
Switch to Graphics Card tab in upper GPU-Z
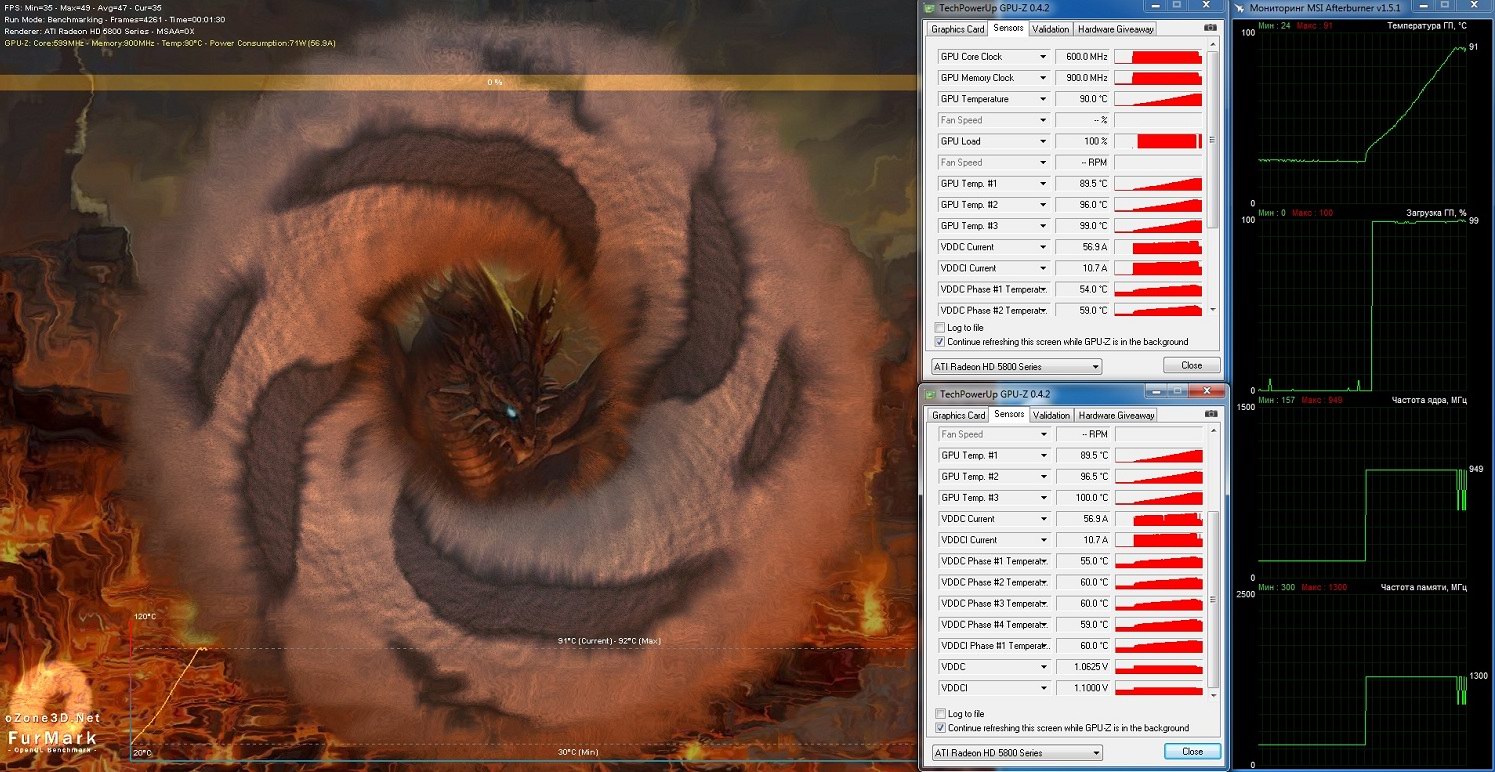(957, 29)
